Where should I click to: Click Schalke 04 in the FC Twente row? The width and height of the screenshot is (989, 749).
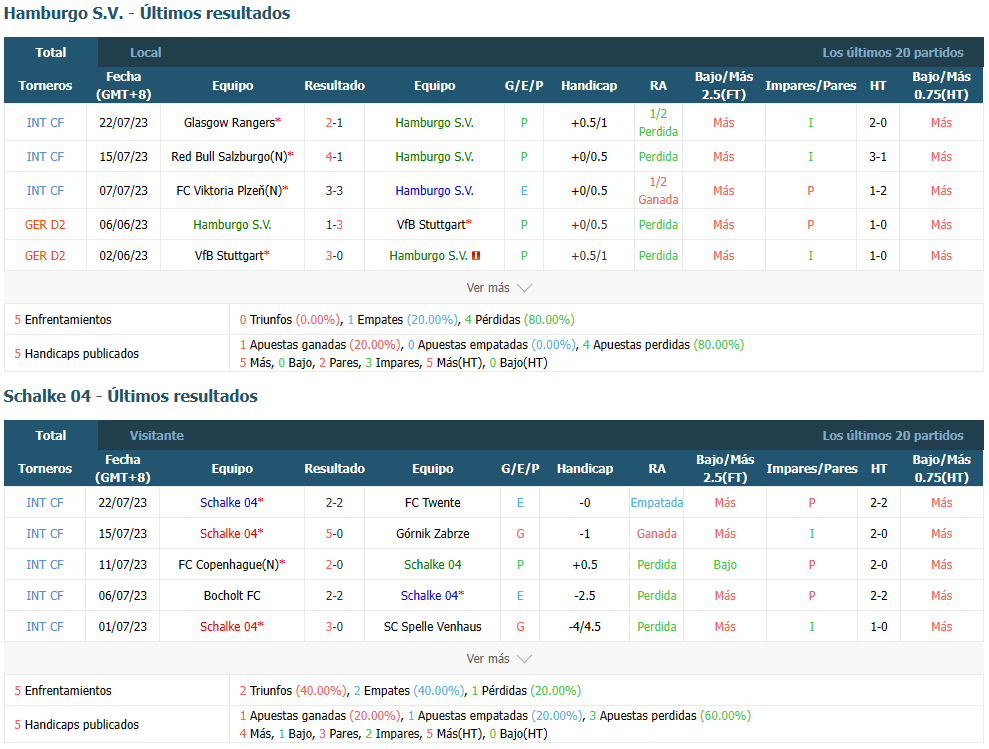(231, 503)
